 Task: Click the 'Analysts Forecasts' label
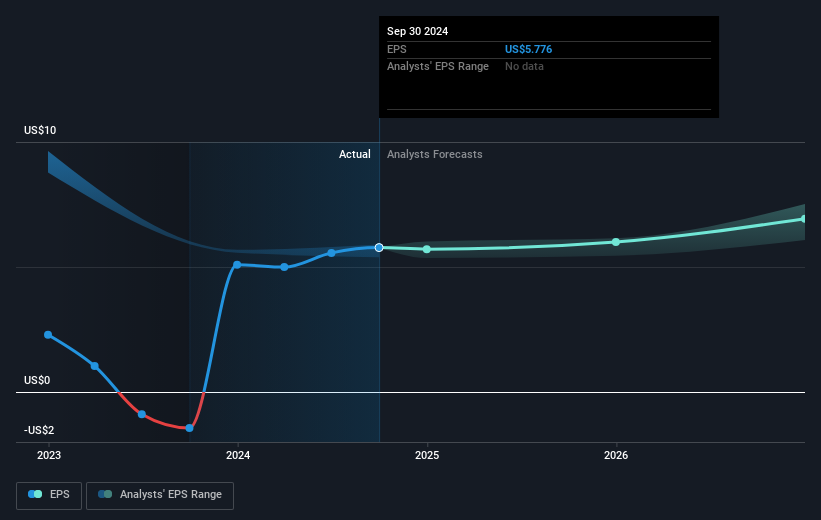[x=435, y=154]
